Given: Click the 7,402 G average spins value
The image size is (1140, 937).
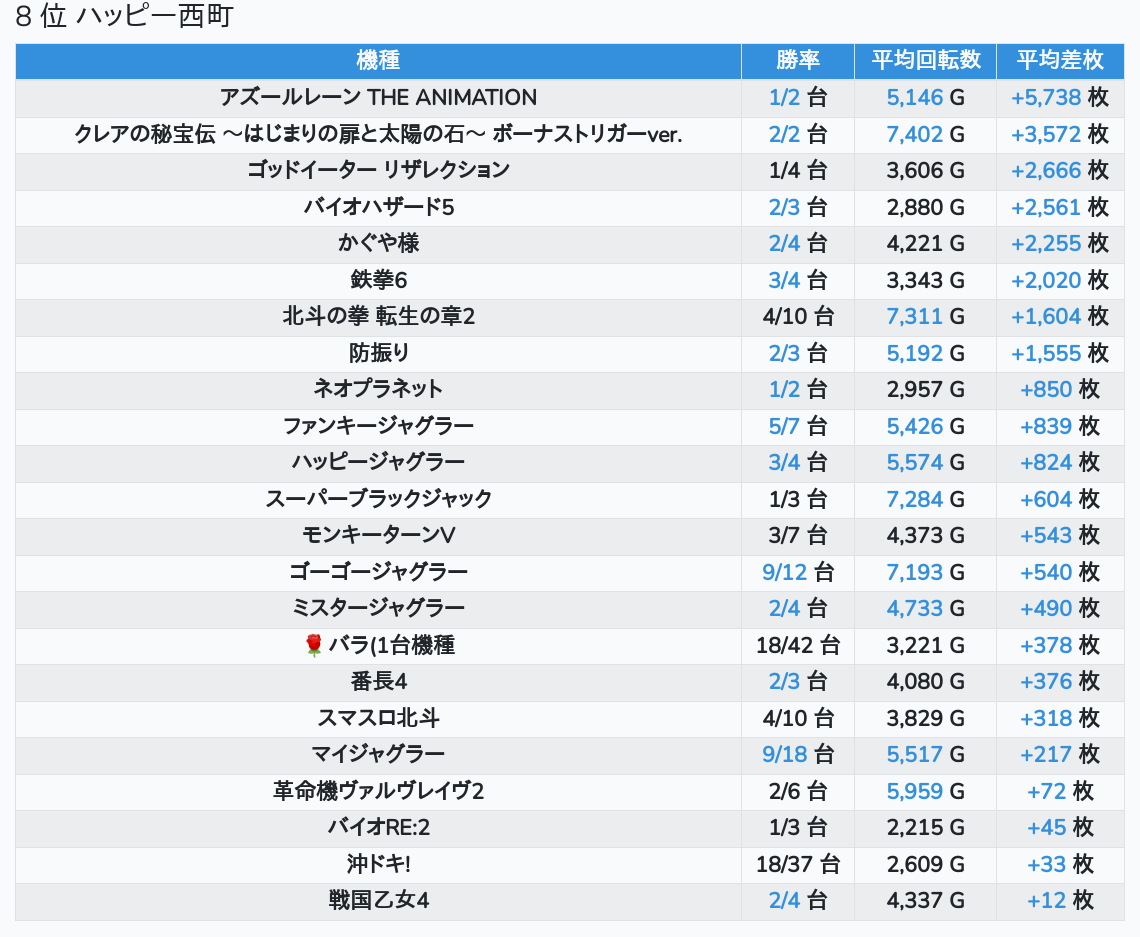Looking at the screenshot, I should [x=925, y=134].
